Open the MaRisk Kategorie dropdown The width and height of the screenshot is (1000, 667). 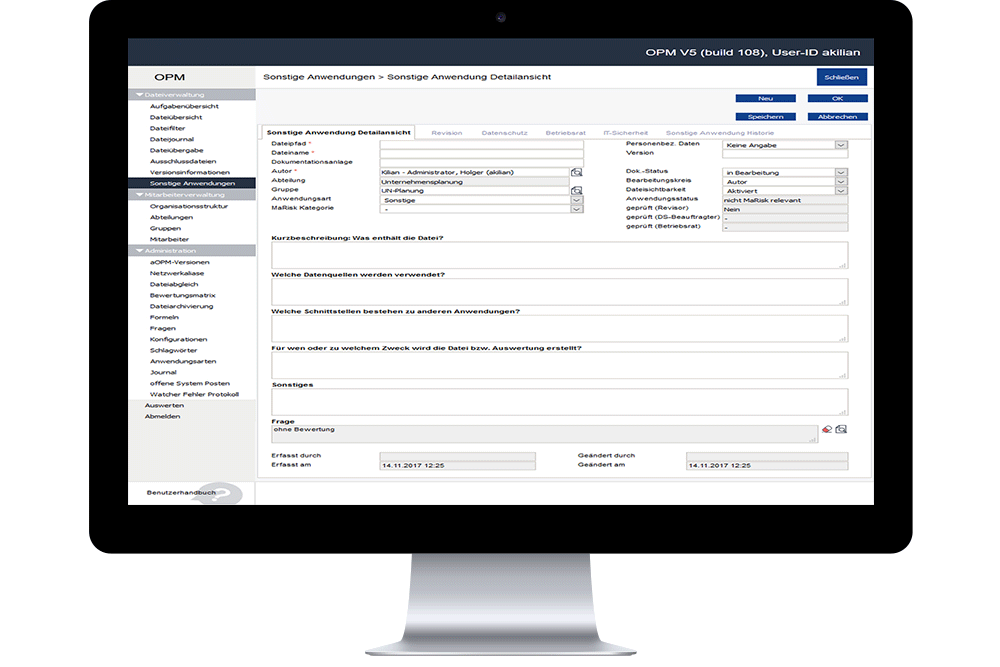[576, 210]
